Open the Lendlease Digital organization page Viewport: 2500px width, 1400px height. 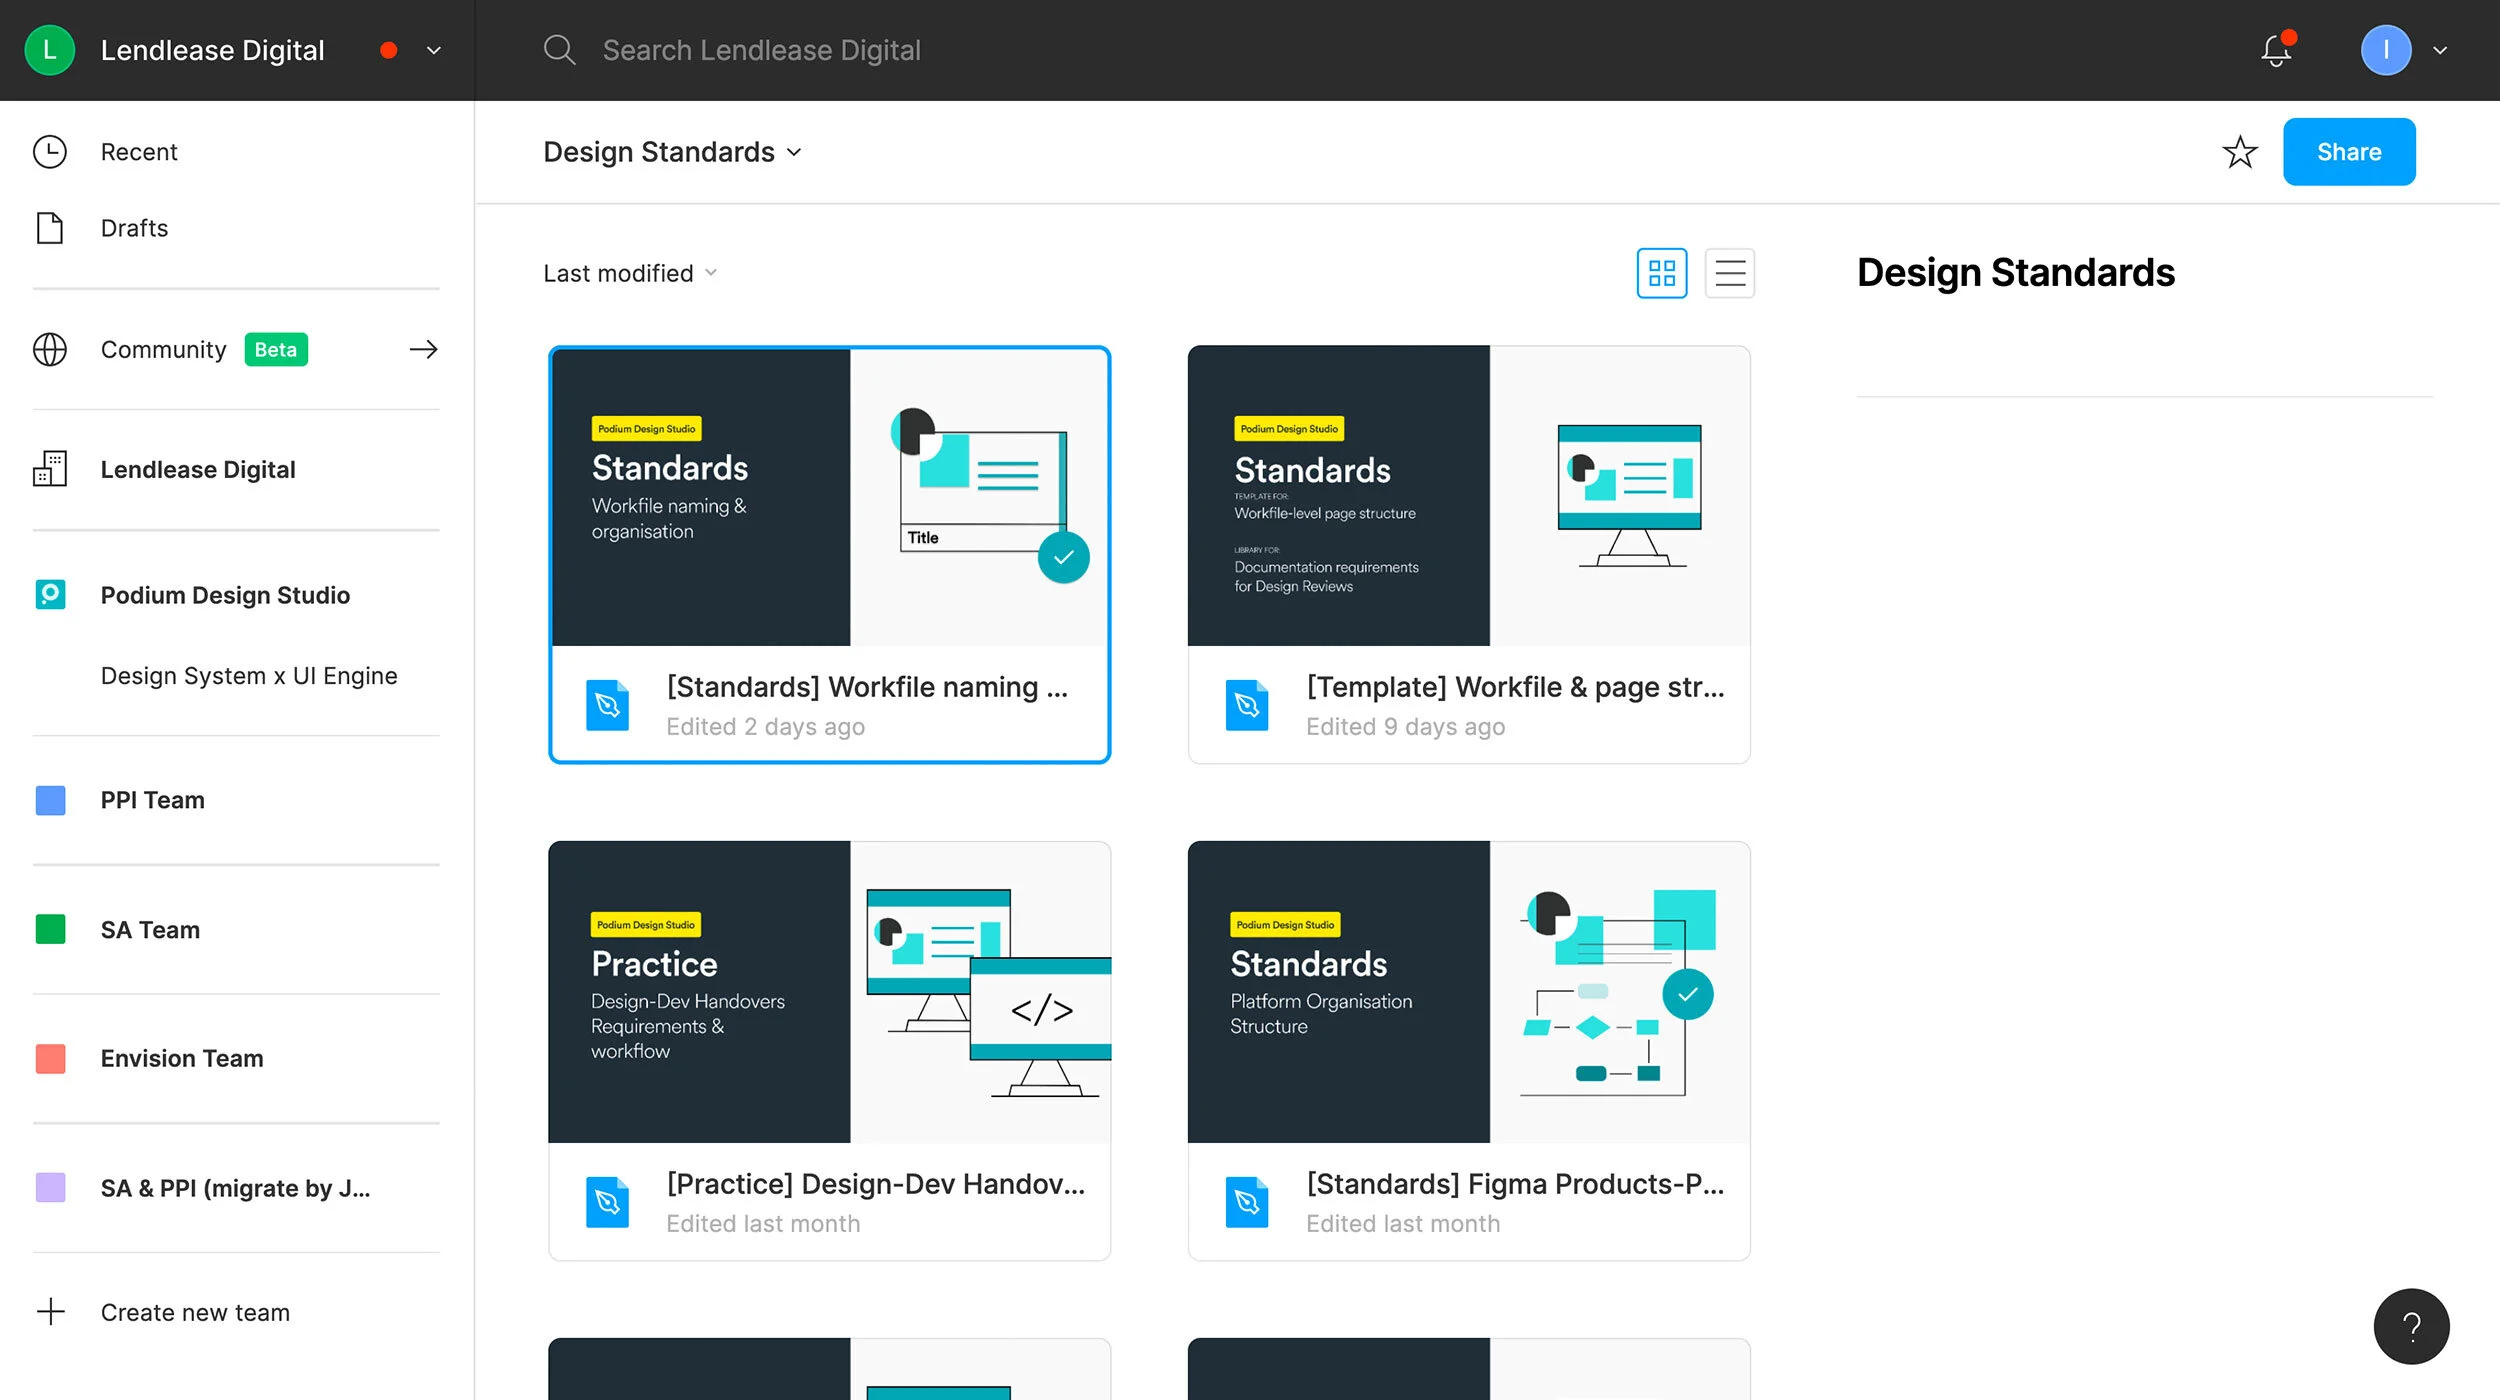[x=198, y=469]
